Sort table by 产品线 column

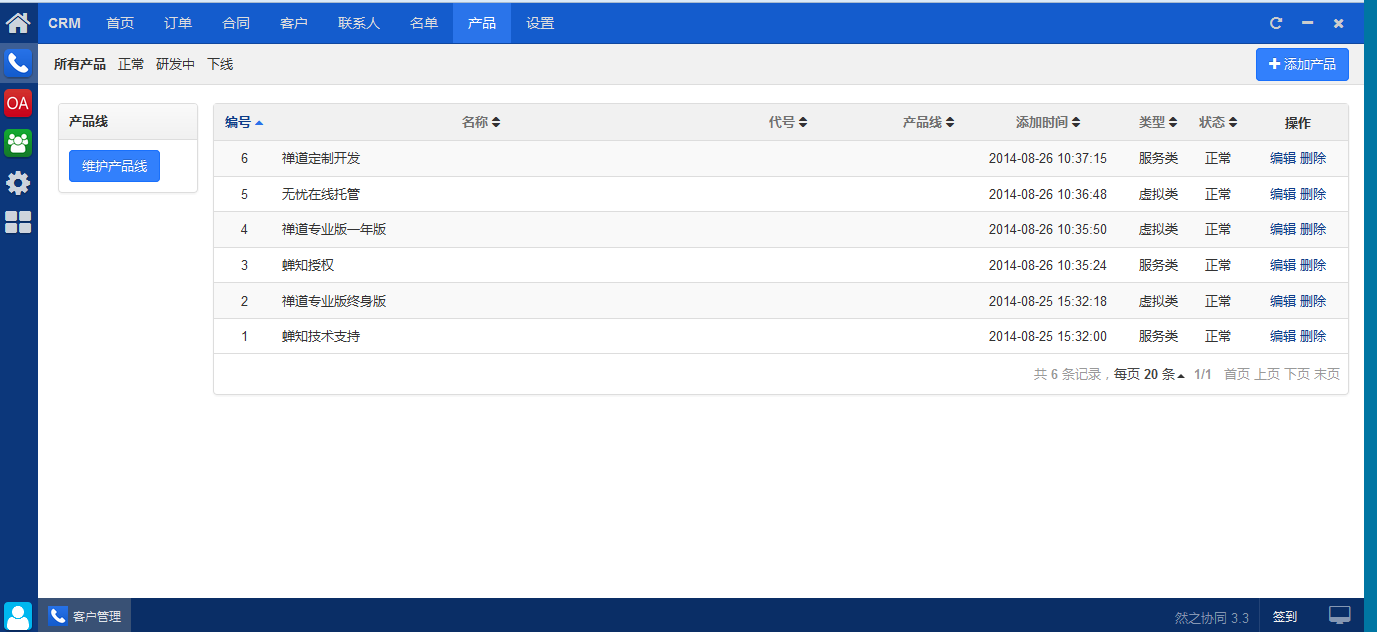(928, 122)
